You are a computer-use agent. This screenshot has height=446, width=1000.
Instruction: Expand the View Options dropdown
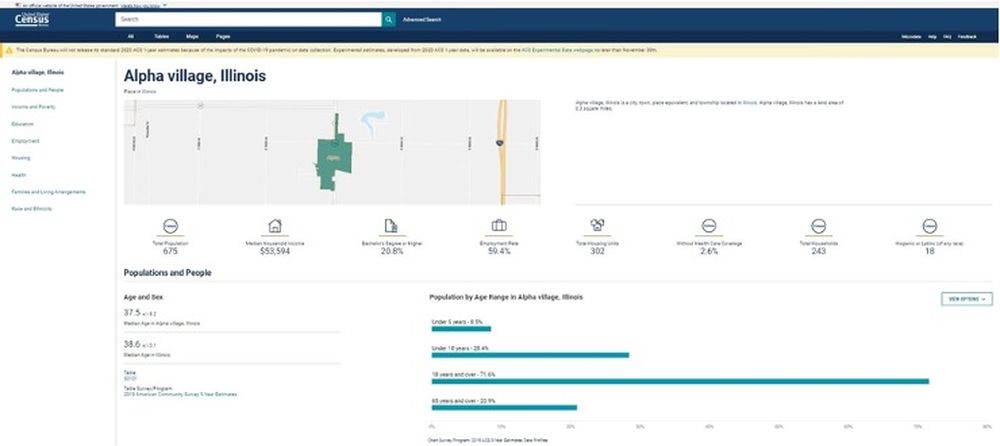click(966, 298)
